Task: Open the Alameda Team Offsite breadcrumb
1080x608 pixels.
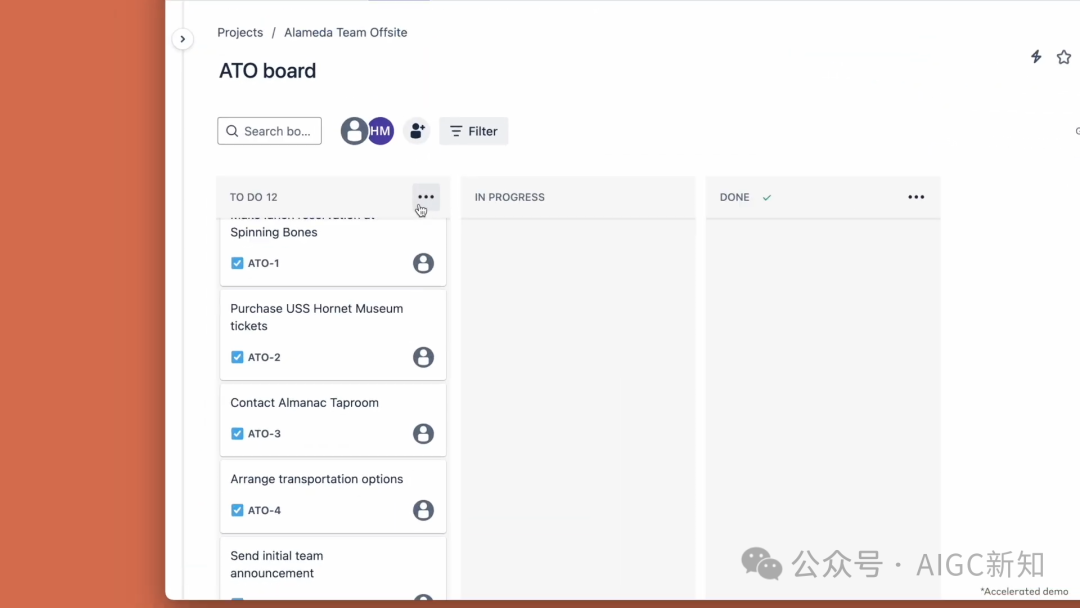Action: point(346,32)
